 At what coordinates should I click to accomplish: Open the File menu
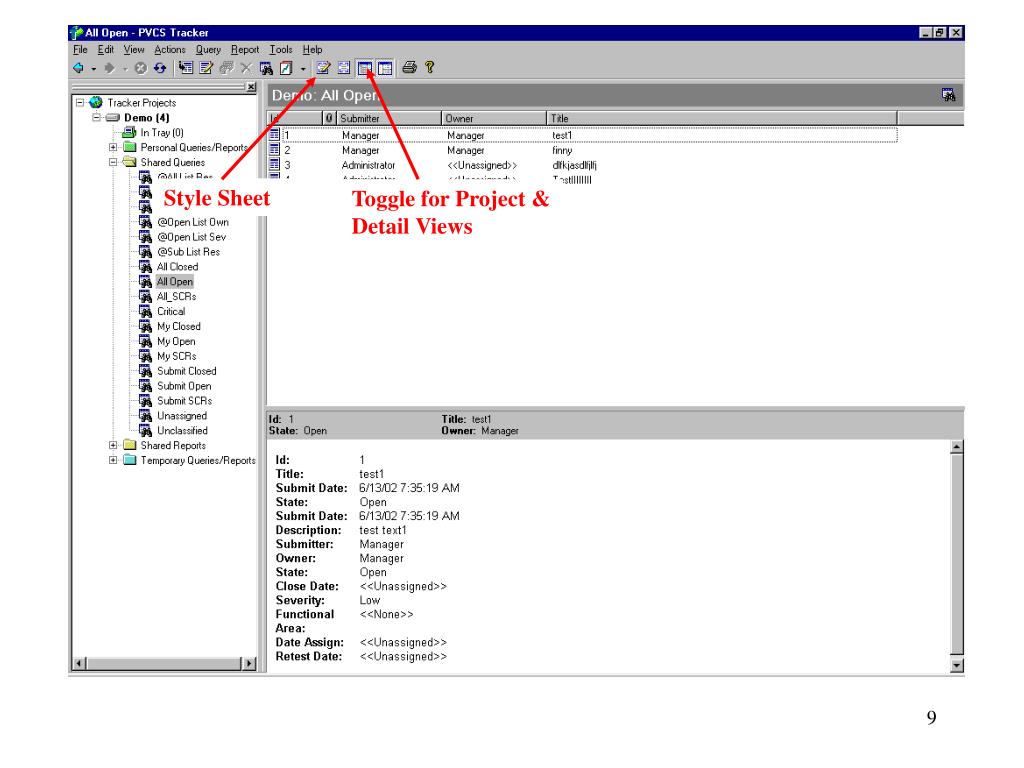[x=80, y=50]
